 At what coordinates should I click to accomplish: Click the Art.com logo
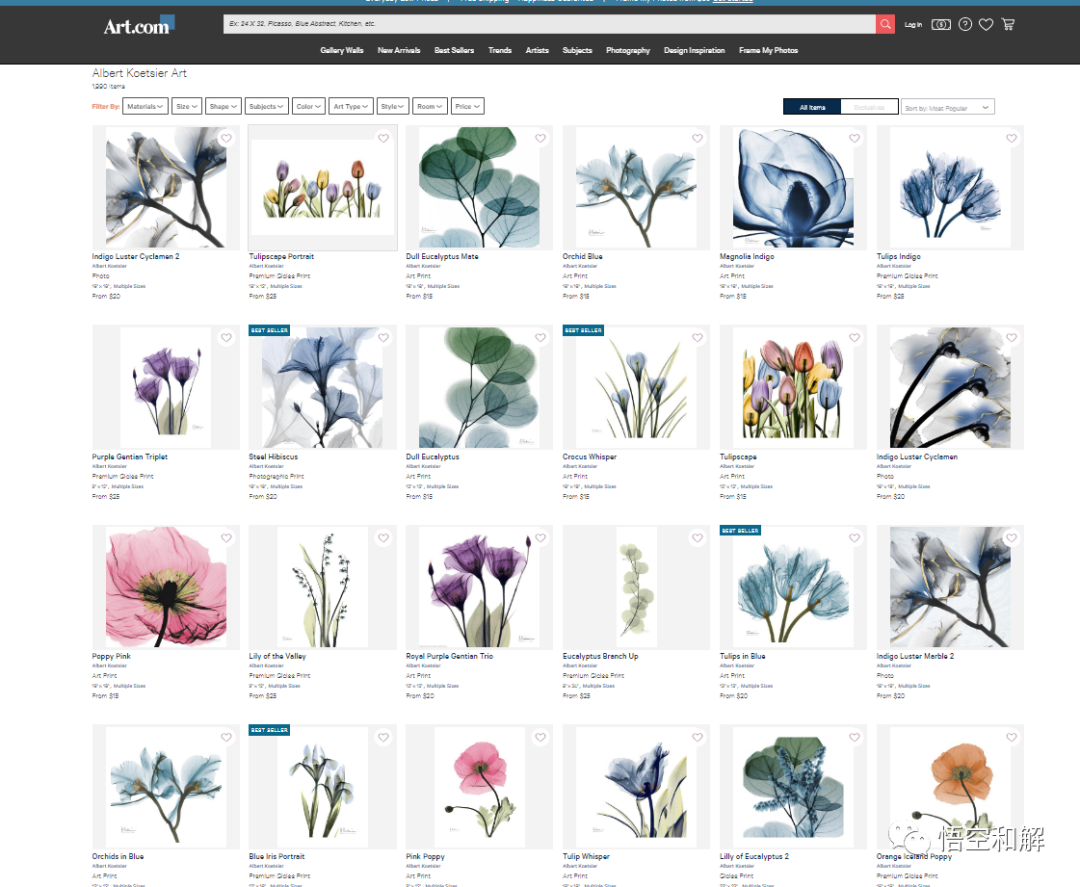pyautogui.click(x=139, y=25)
